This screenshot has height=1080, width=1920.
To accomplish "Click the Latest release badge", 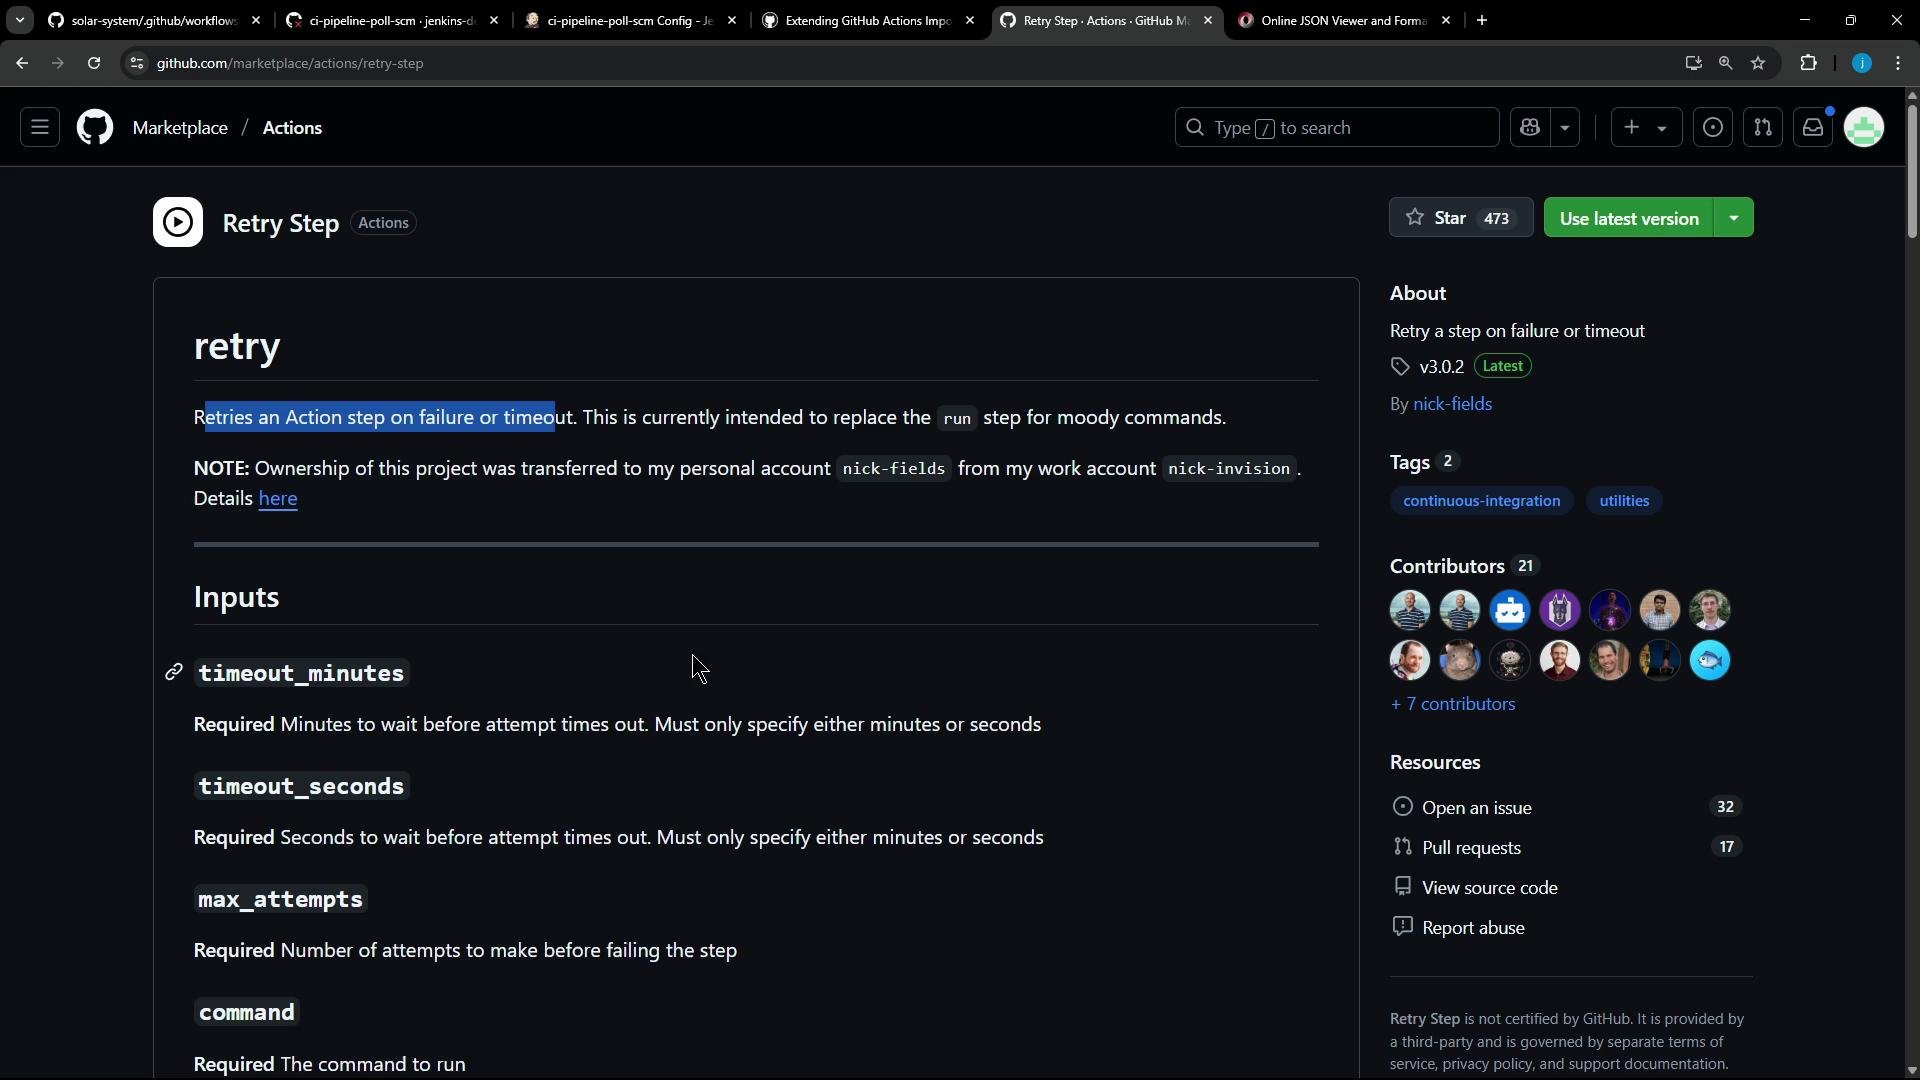I will point(1502,366).
